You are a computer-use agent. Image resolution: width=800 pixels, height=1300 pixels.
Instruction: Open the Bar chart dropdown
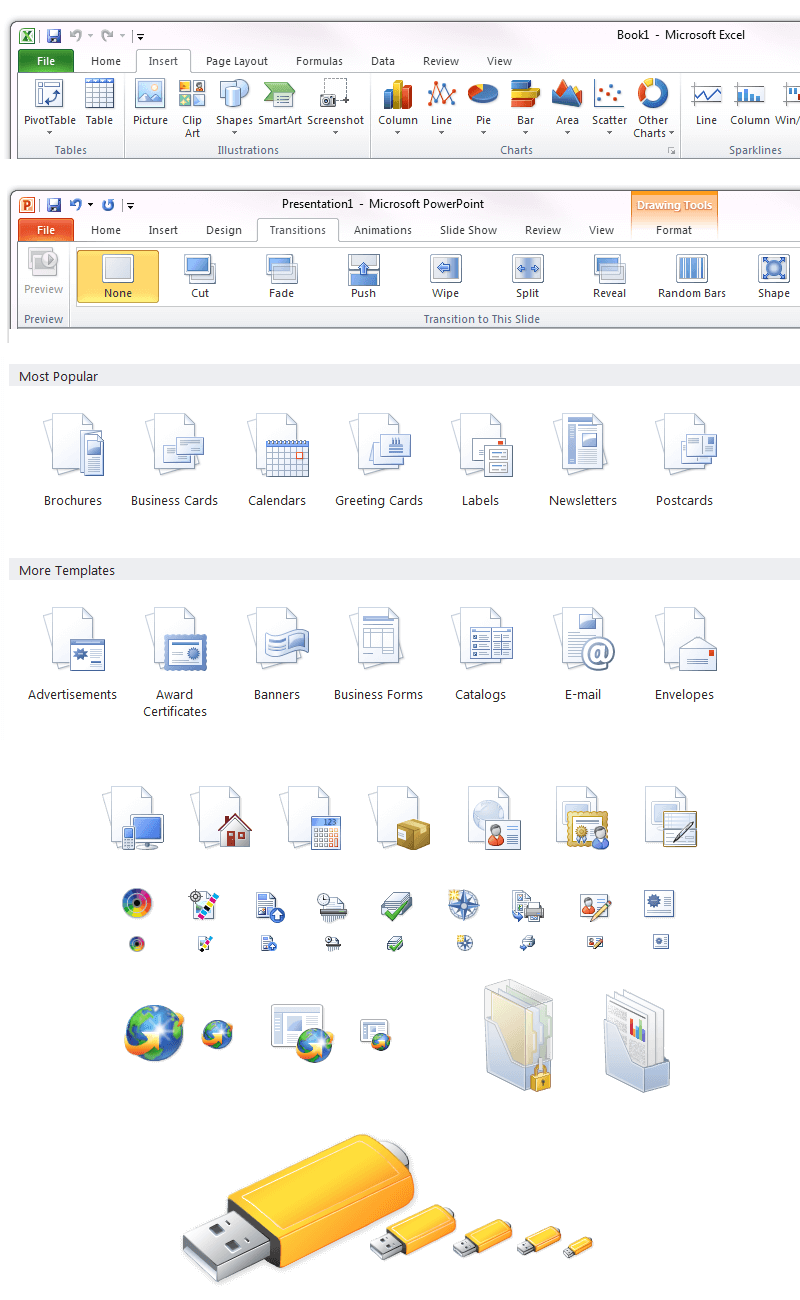tap(525, 109)
